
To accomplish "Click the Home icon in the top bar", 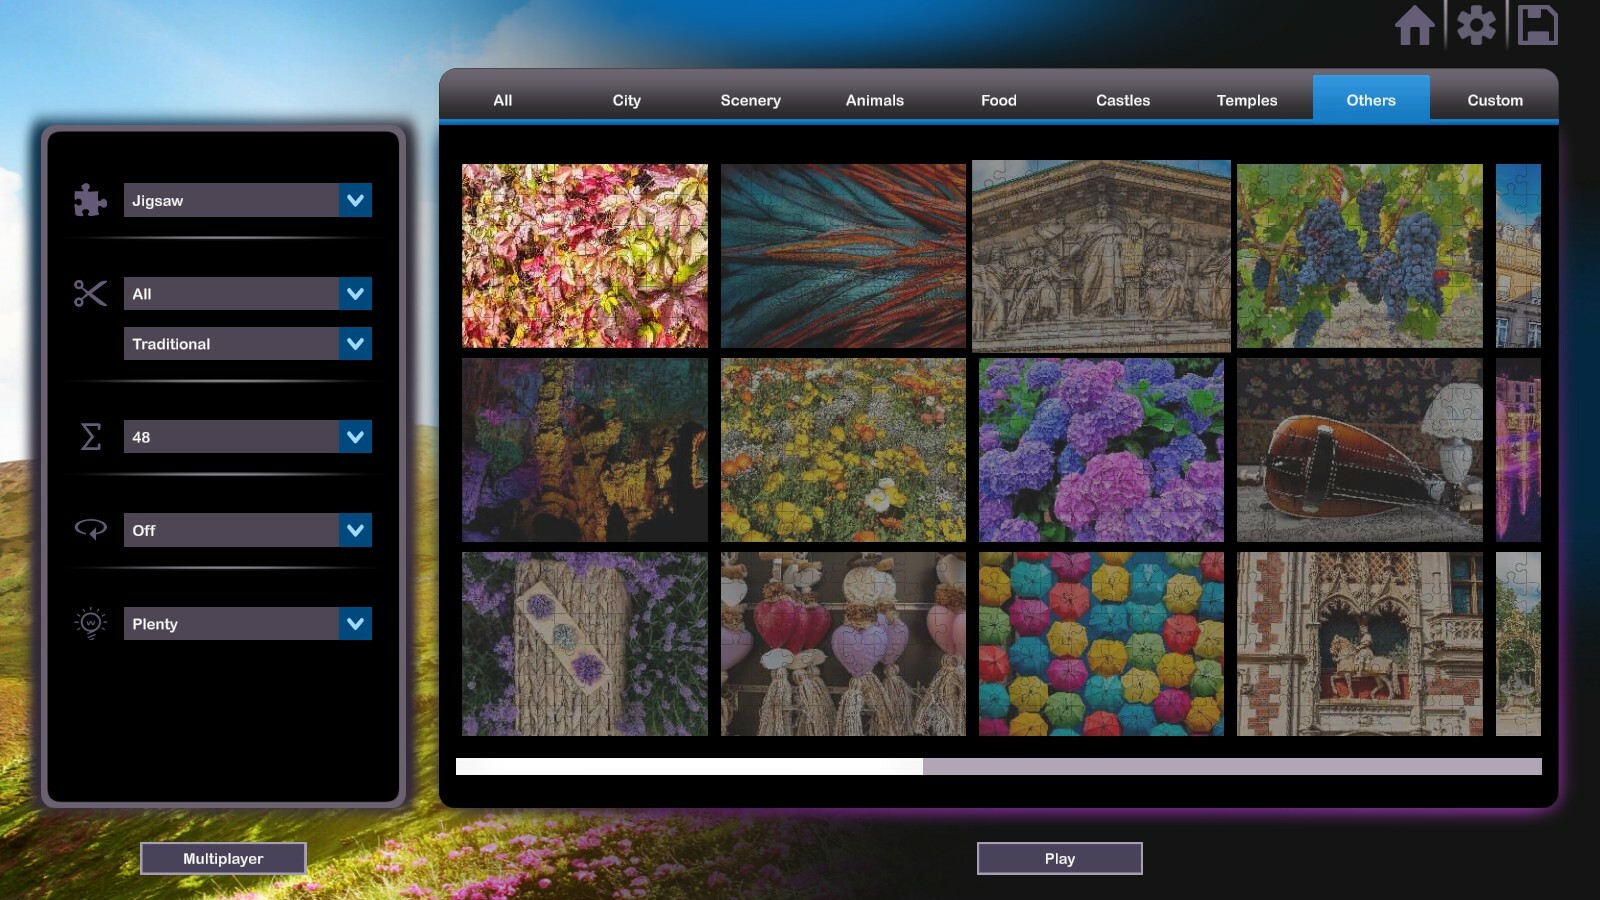I will click(1417, 27).
